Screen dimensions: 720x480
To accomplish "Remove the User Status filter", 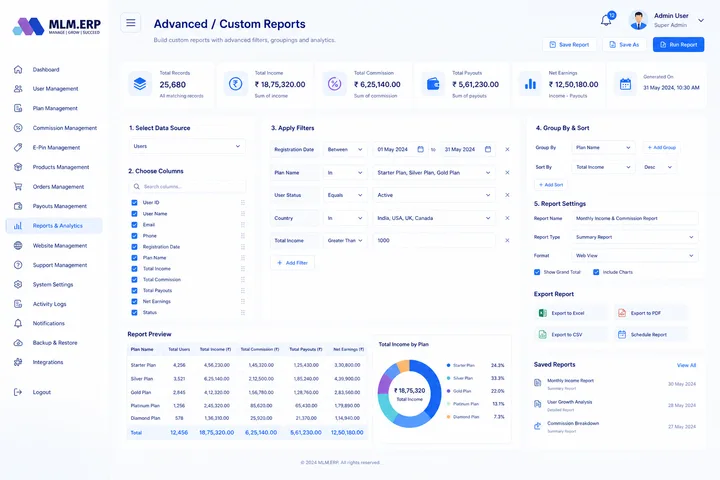I will coord(507,195).
